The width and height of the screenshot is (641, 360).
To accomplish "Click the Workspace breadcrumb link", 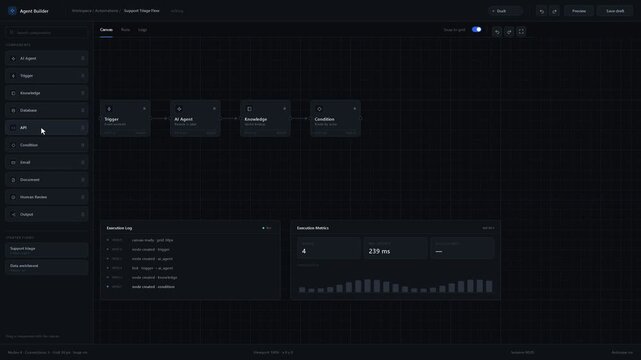I will pyautogui.click(x=81, y=11).
